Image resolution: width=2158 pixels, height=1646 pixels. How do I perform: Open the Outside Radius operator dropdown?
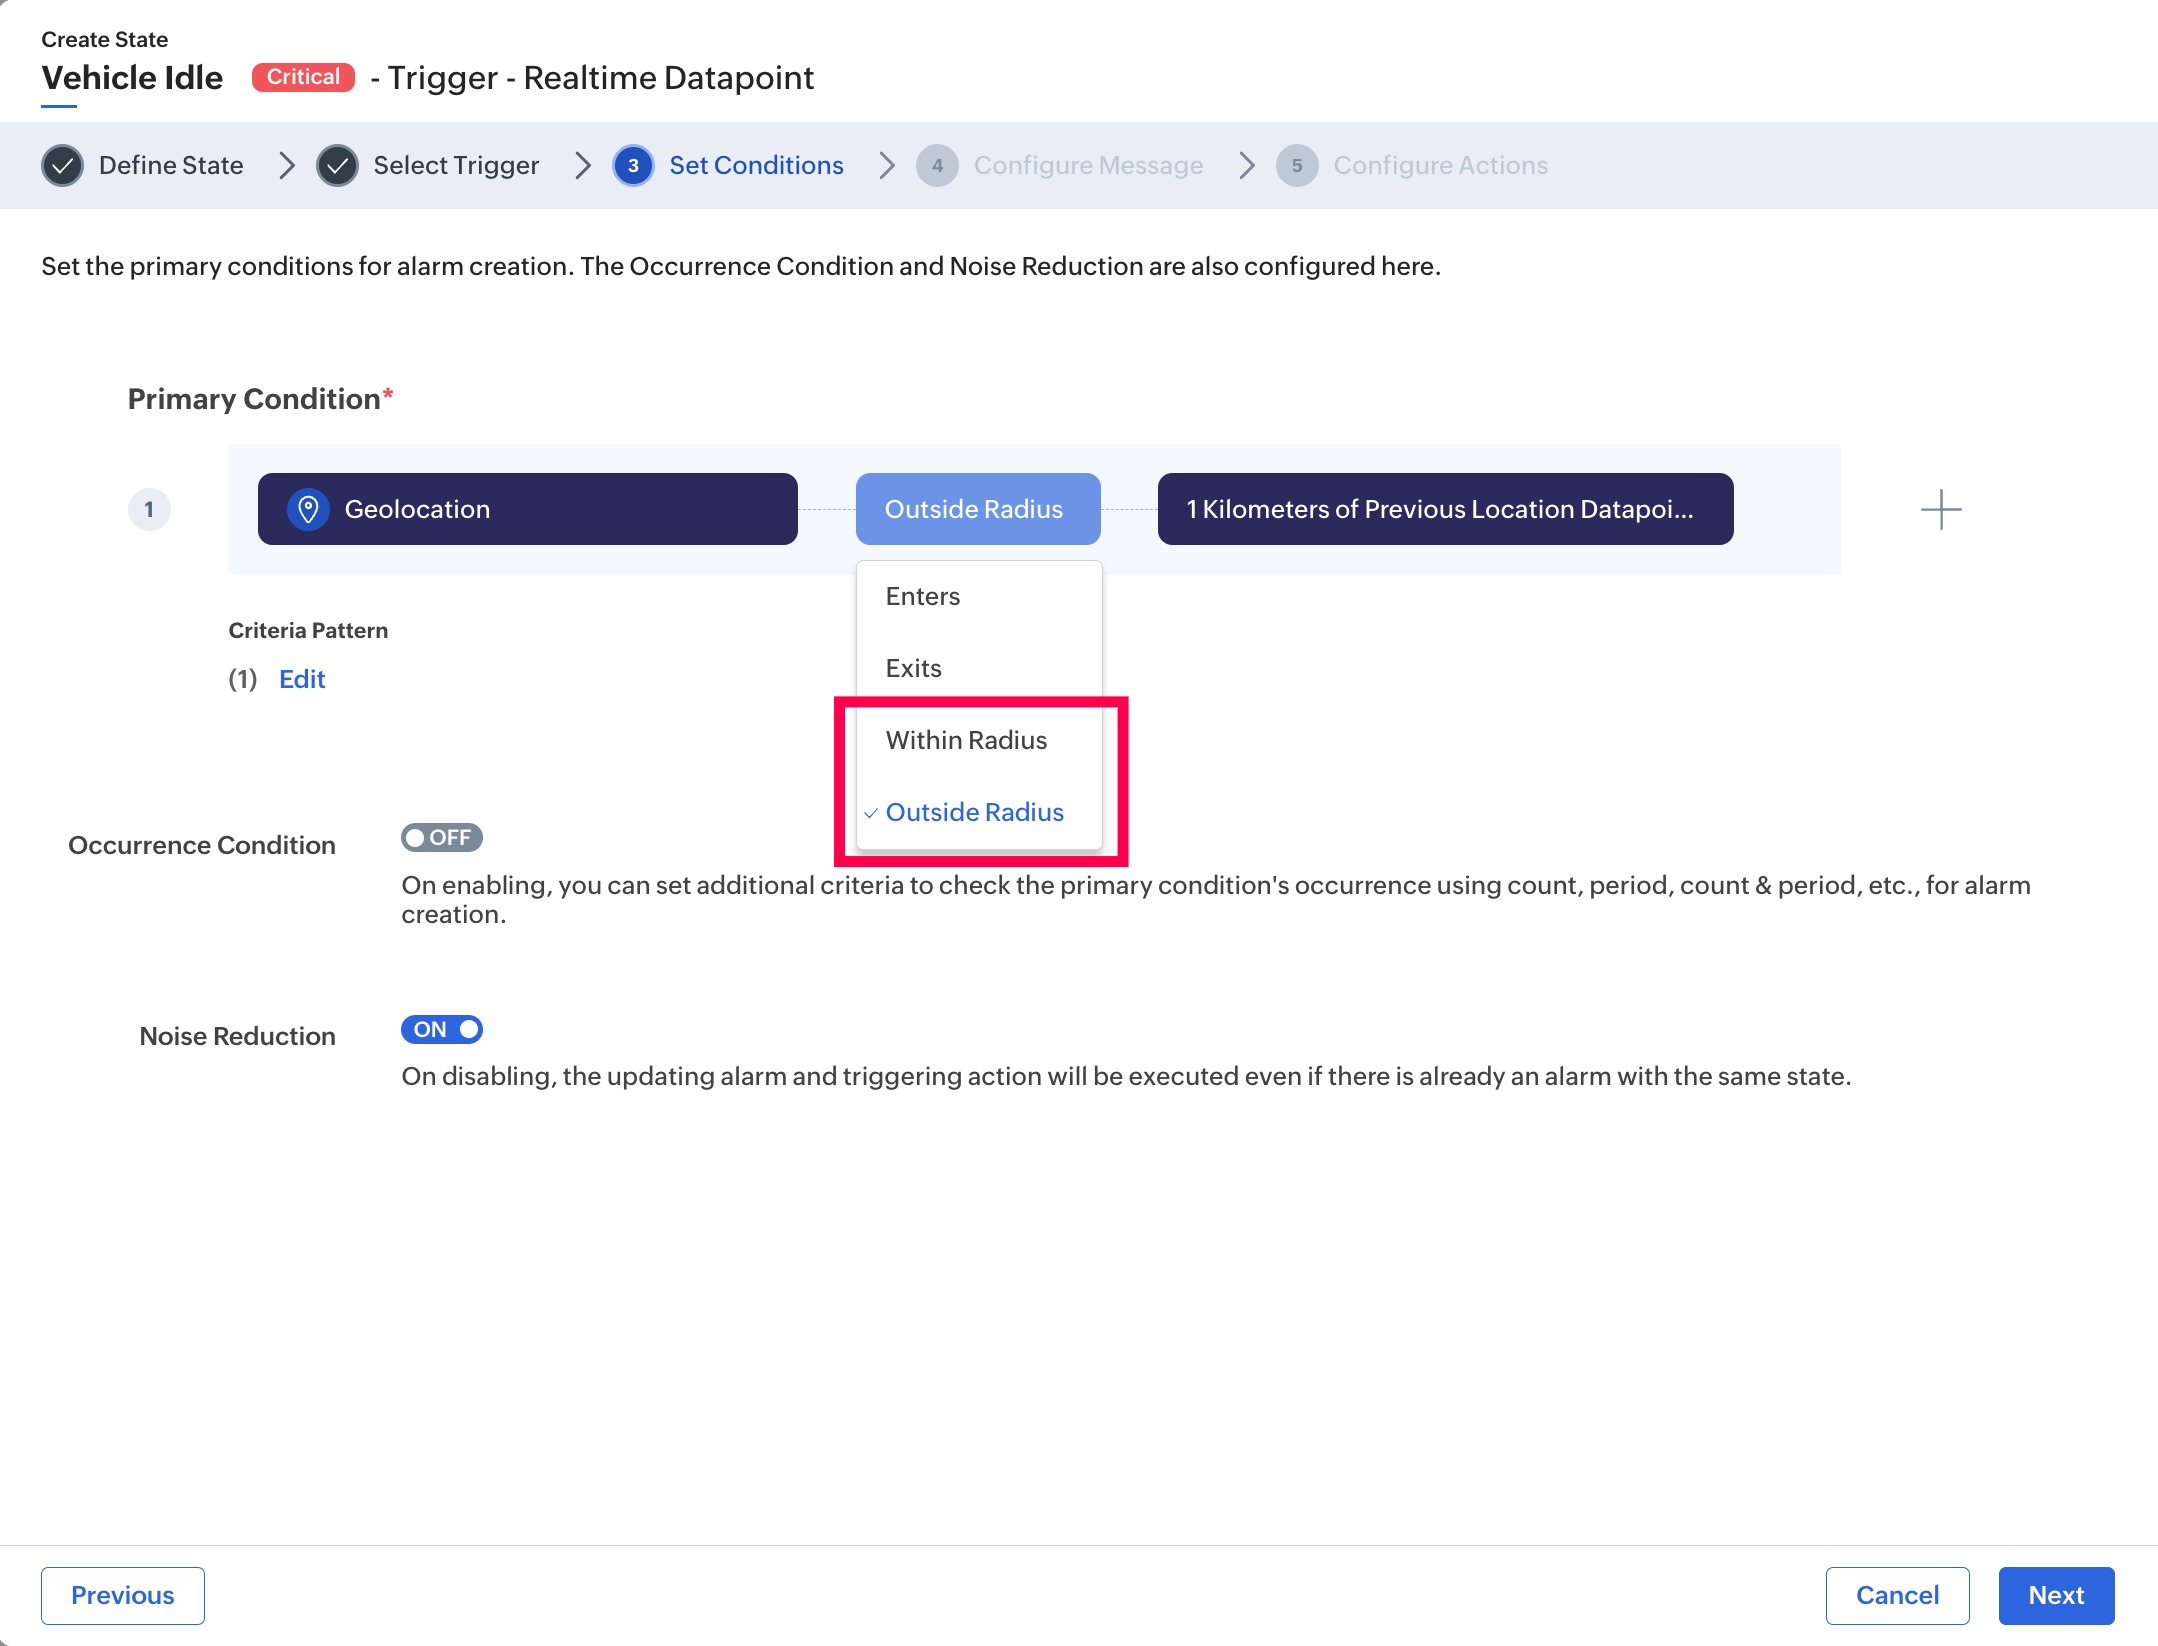point(977,509)
